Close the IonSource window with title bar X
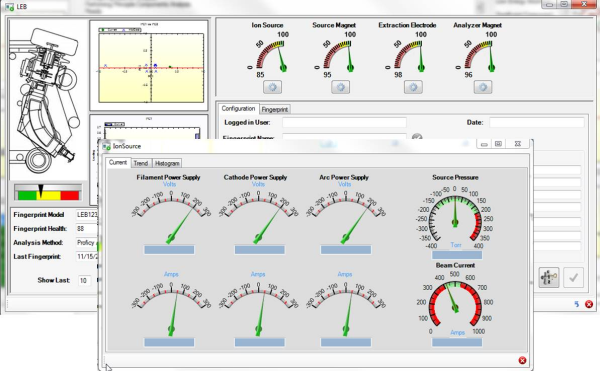 click(x=517, y=144)
